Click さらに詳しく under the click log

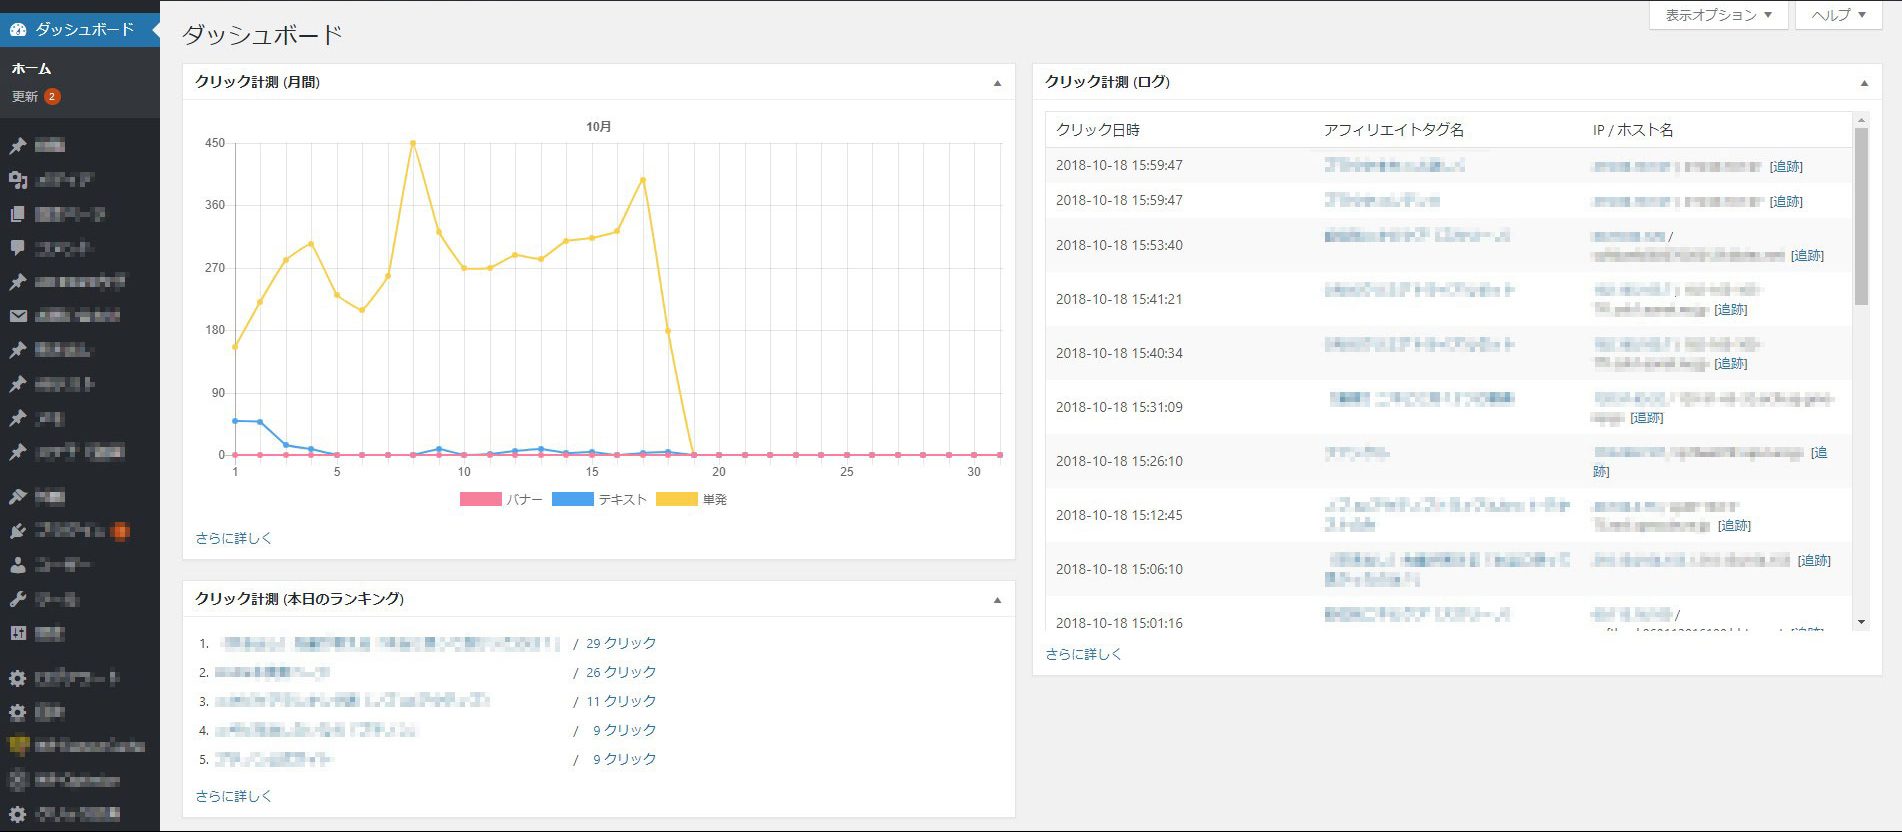1083,654
